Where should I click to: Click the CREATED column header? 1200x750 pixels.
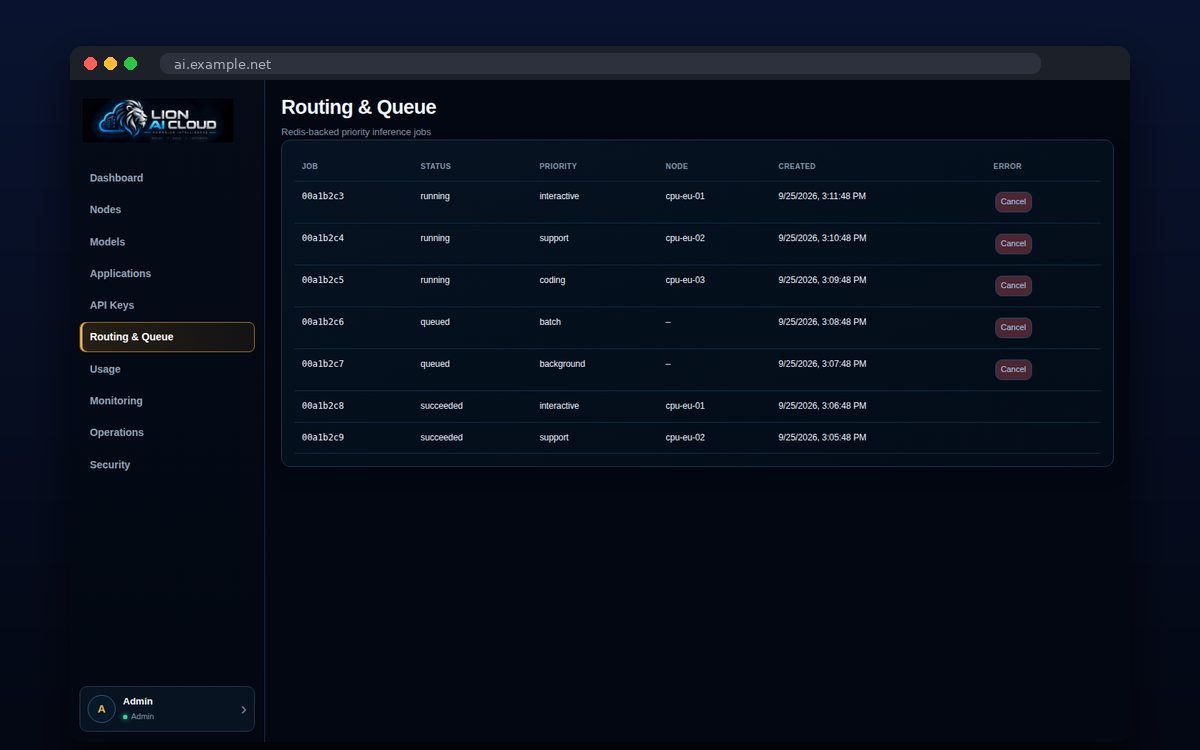click(797, 166)
